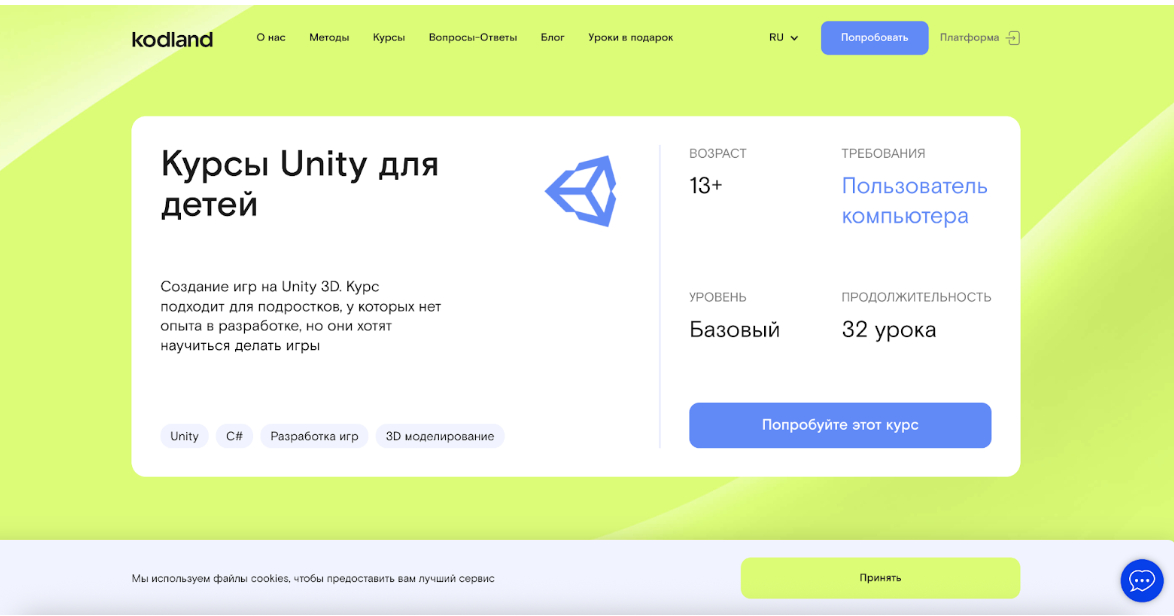
Task: Select the C# tag chip
Action: (x=234, y=436)
